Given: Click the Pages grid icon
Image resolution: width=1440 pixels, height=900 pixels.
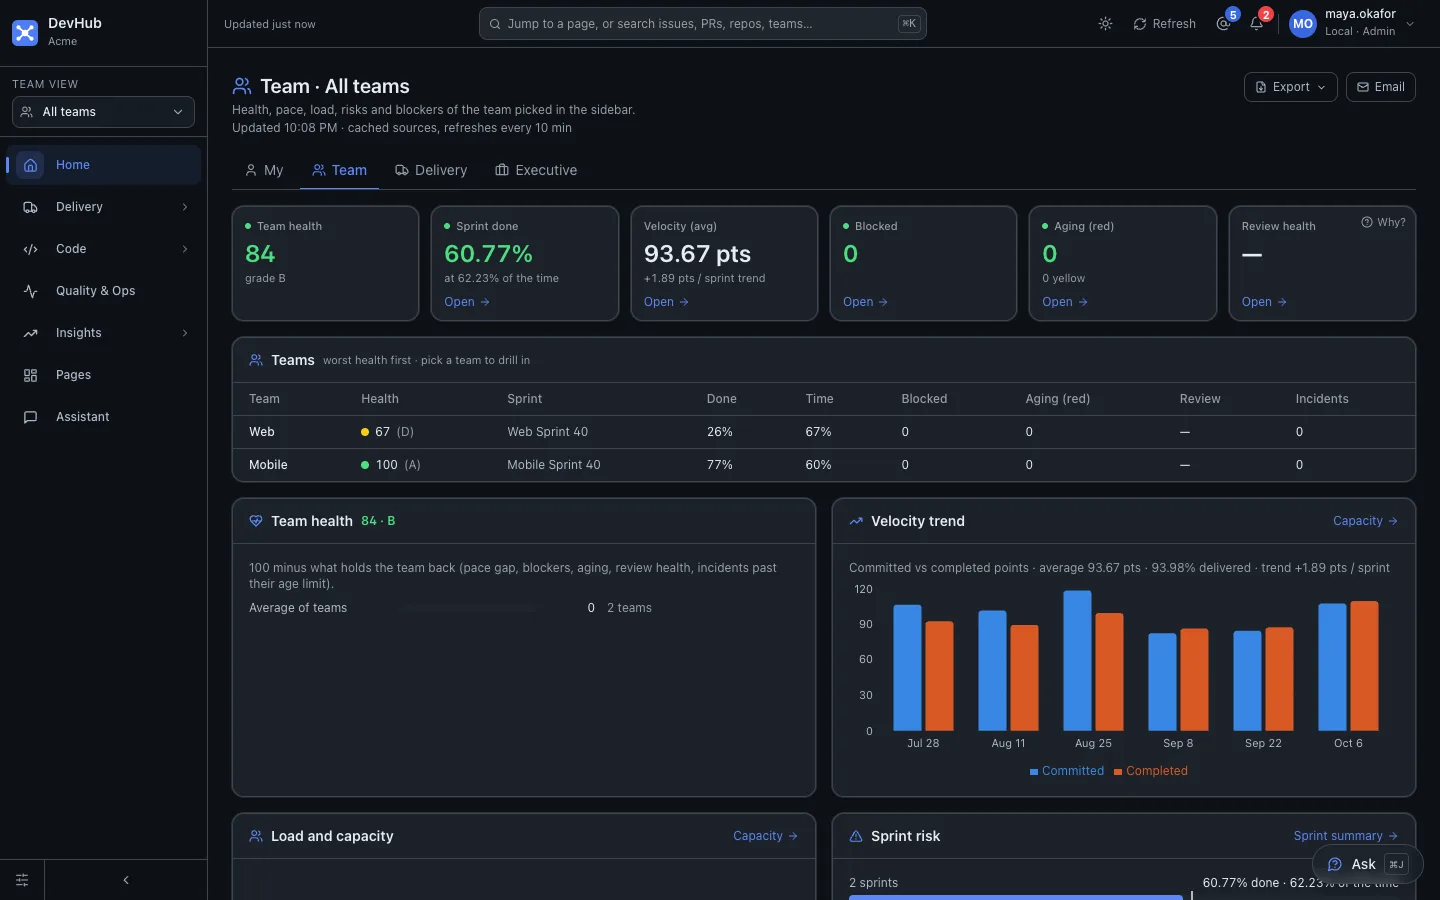Looking at the screenshot, I should (x=30, y=375).
